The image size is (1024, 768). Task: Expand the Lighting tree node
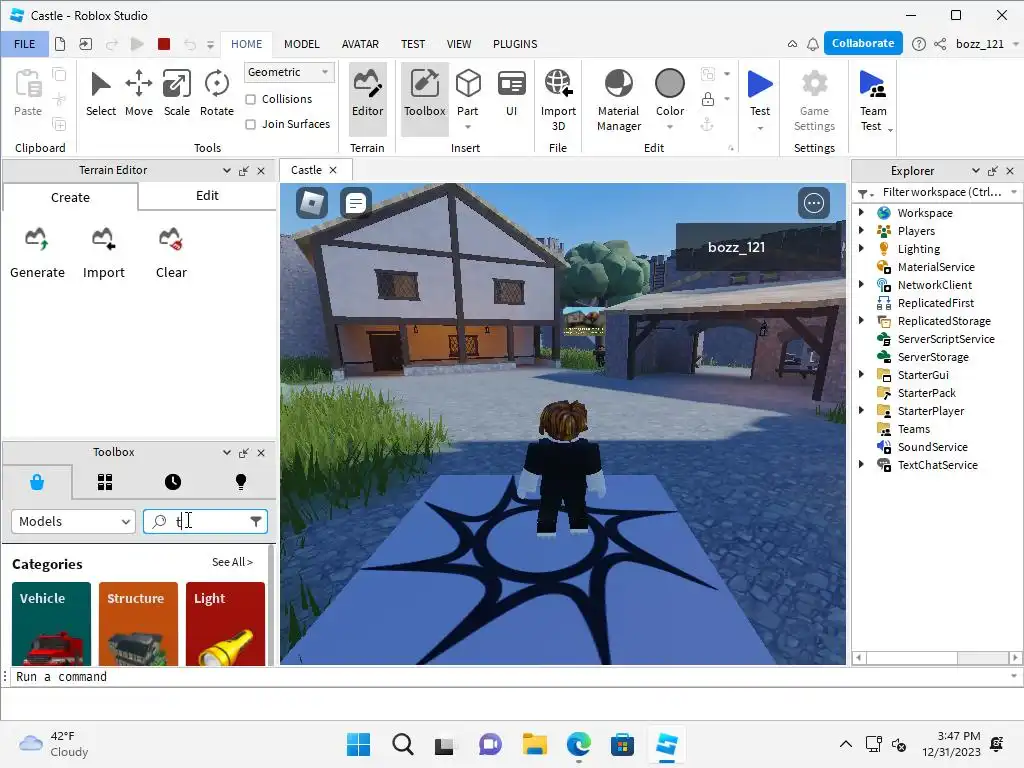(861, 248)
